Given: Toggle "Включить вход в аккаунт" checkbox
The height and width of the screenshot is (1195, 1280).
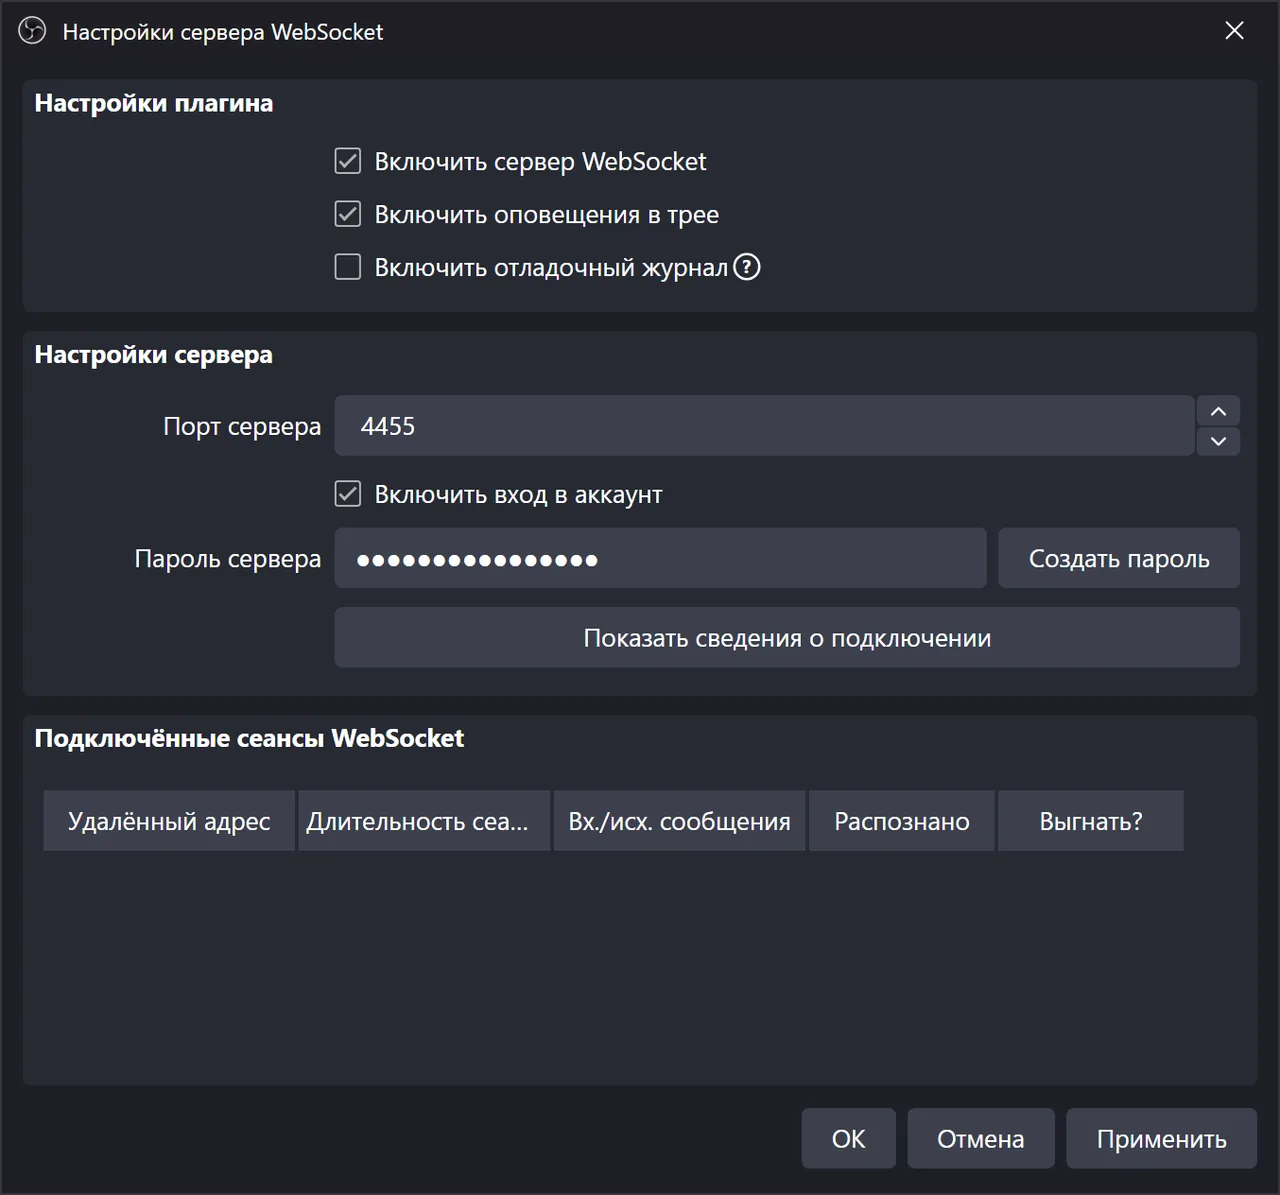Looking at the screenshot, I should (x=347, y=494).
